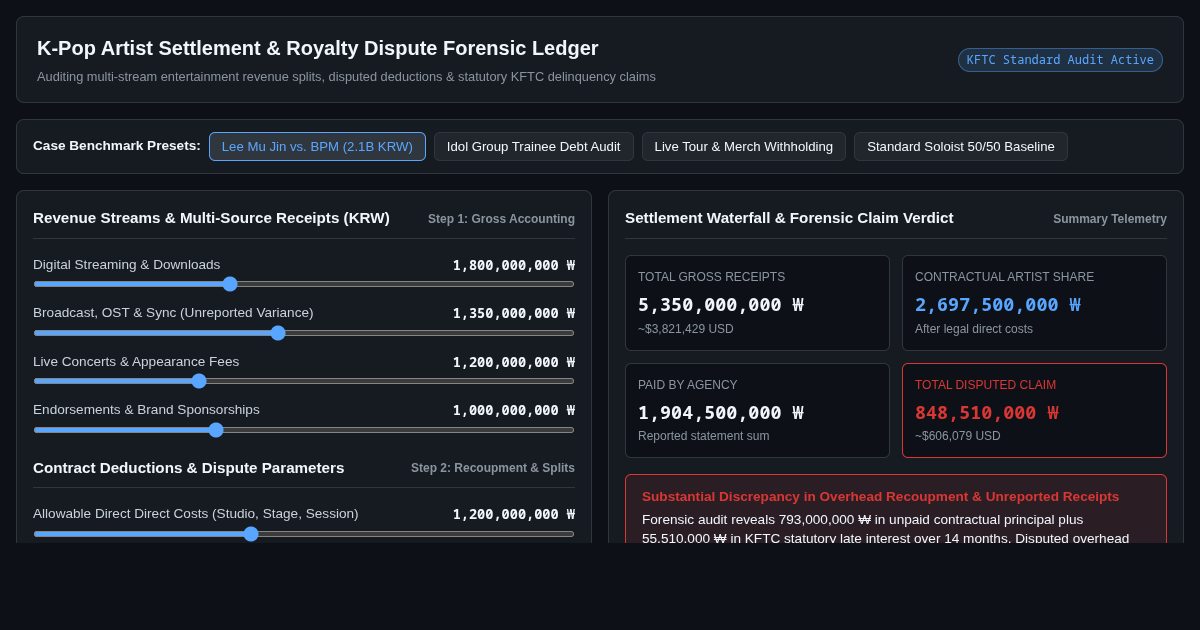Viewport: 1200px width, 630px height.
Task: Adjust Broadcast, OST & Sync slider
Action: click(304, 333)
